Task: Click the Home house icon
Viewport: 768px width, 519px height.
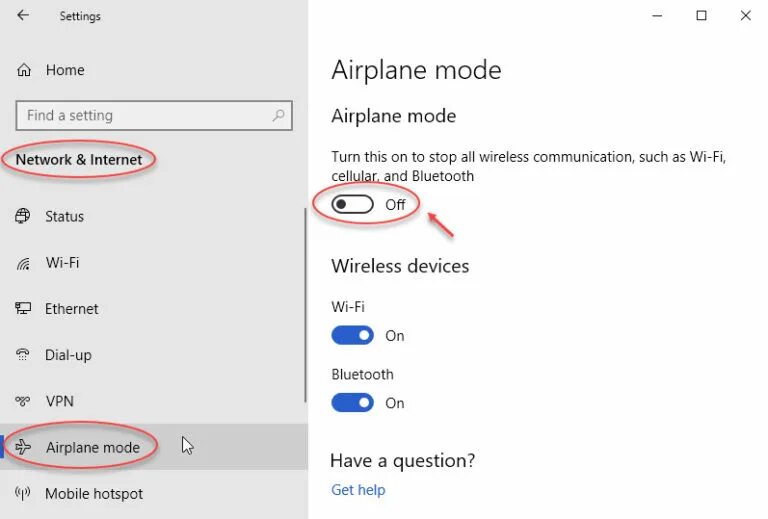Action: (x=24, y=70)
